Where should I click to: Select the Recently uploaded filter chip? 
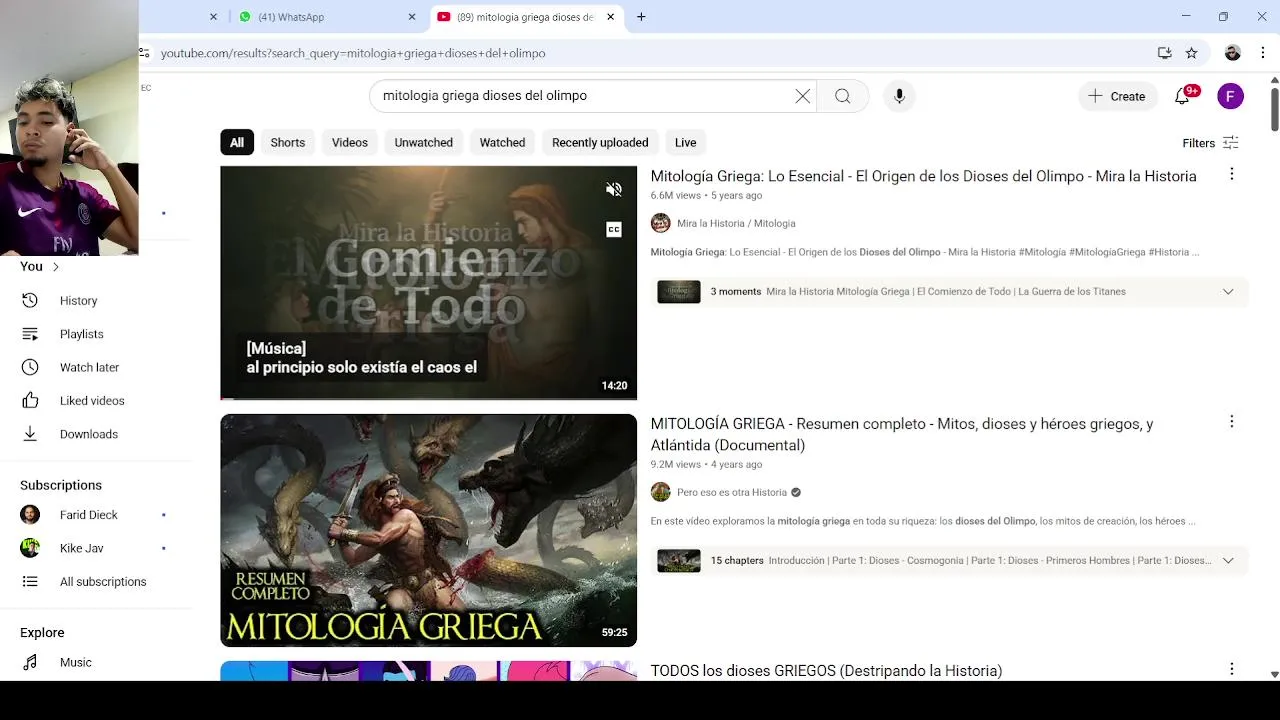point(600,142)
